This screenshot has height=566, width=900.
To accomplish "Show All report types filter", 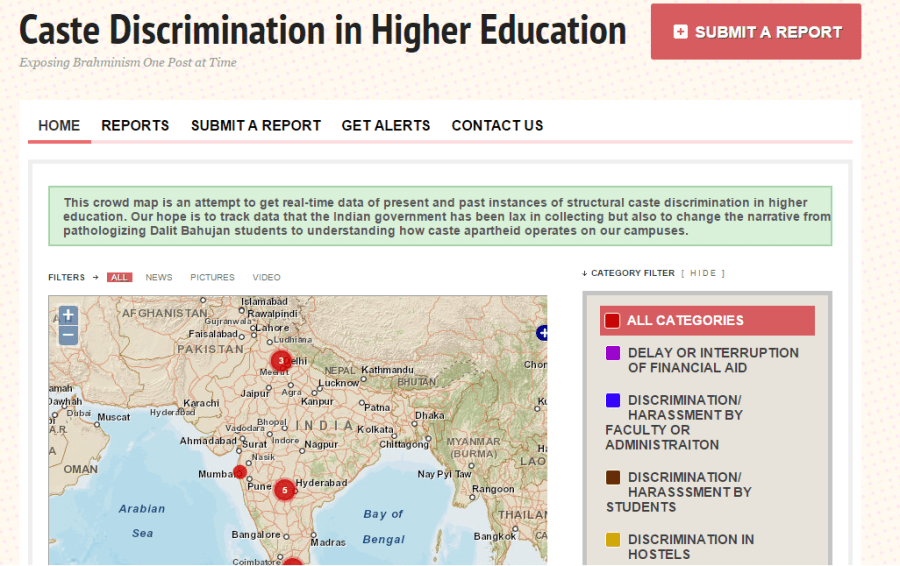I will 120,277.
